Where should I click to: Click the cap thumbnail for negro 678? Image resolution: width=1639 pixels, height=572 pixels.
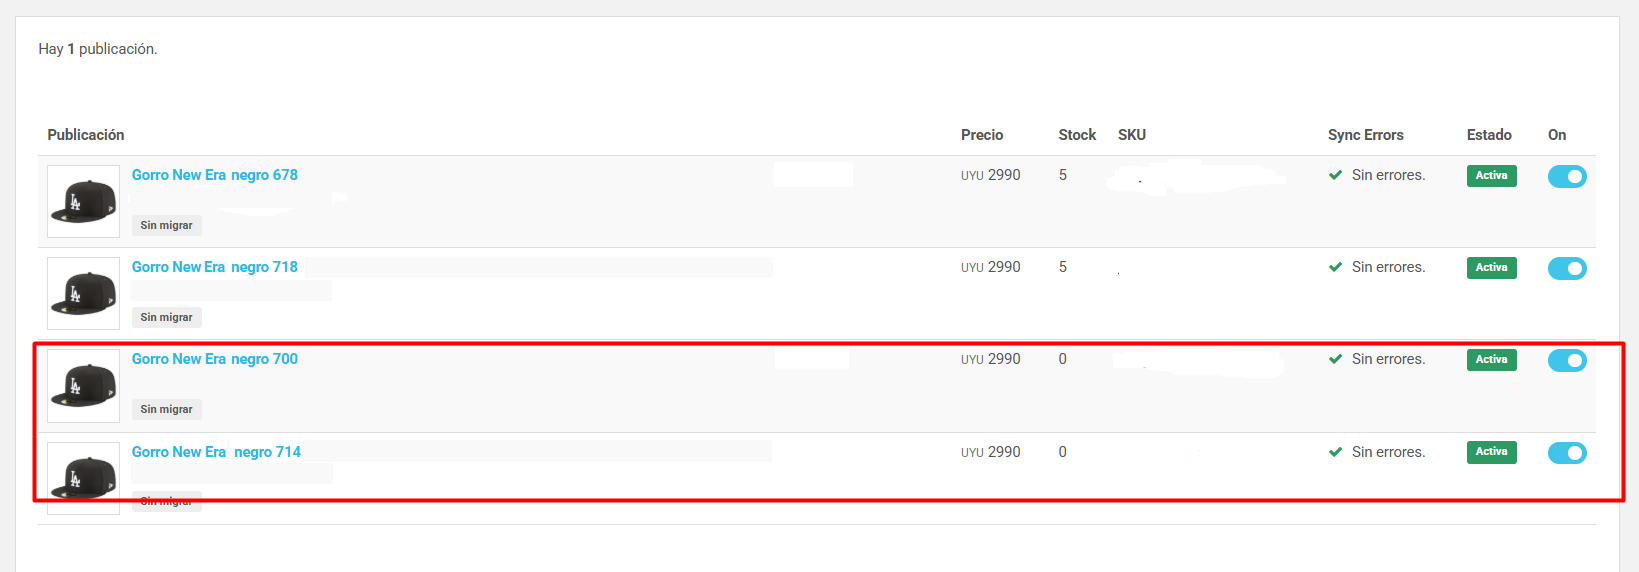coord(84,201)
